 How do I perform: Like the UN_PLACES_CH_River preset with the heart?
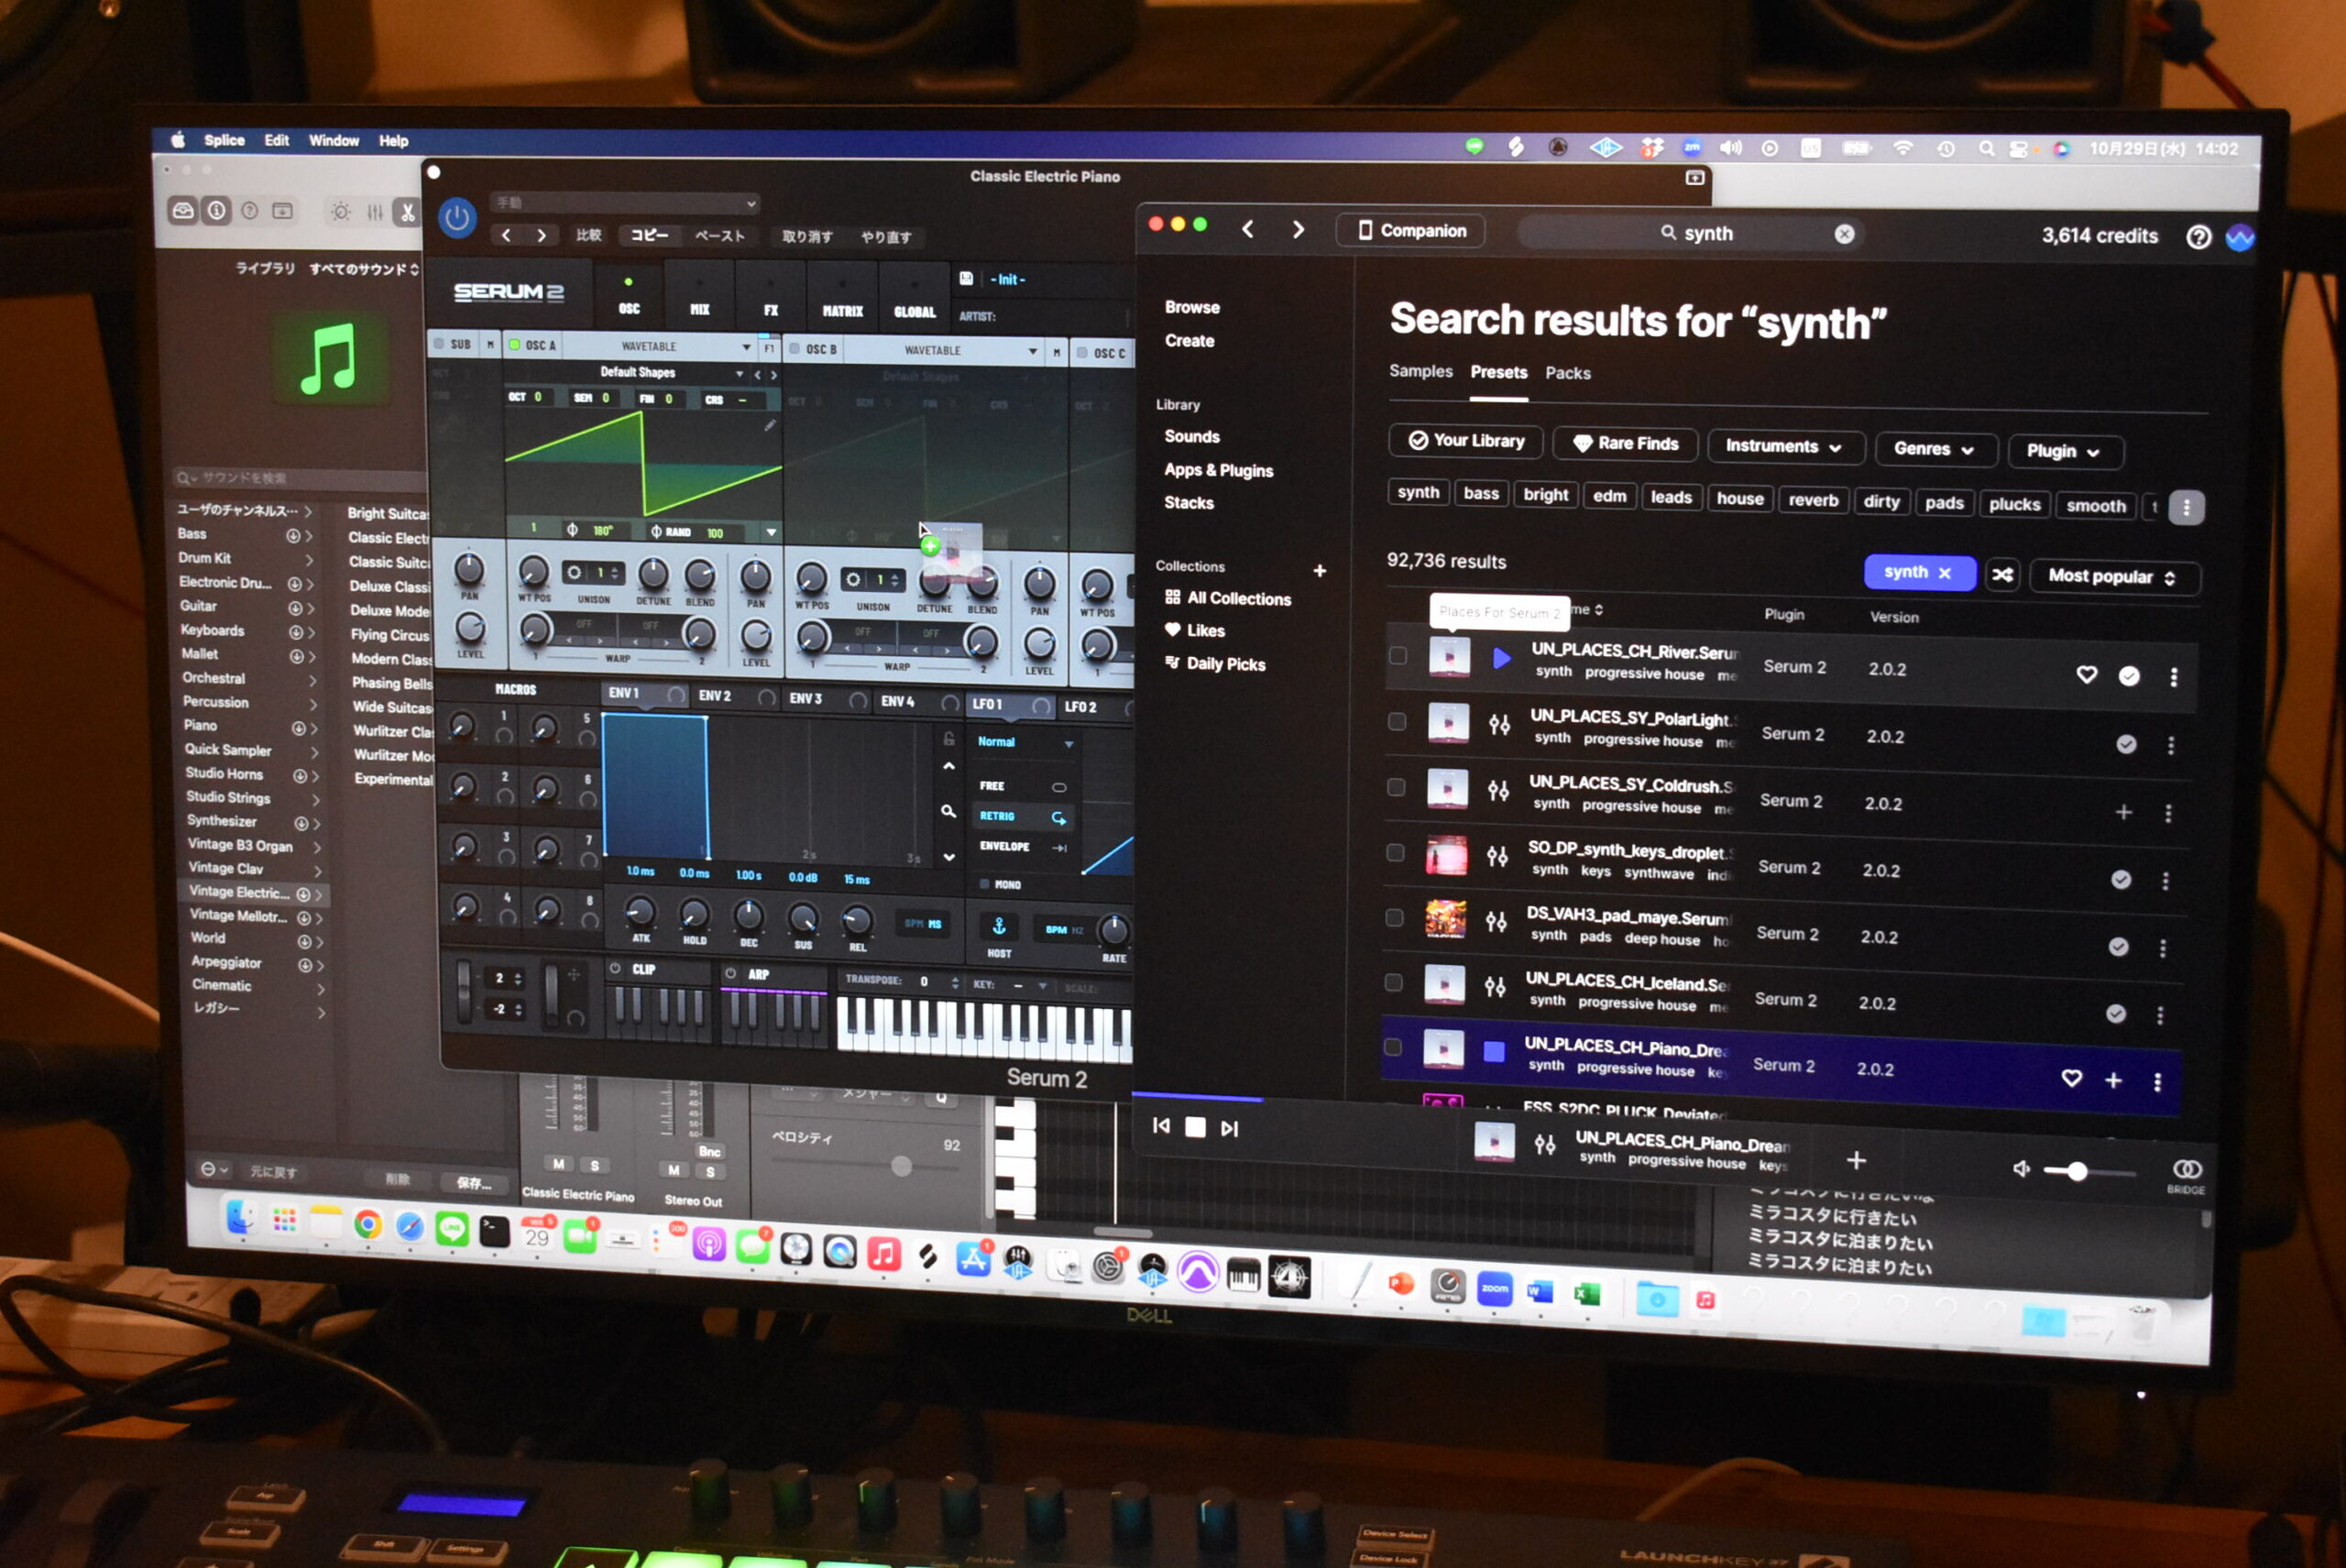(x=2086, y=675)
